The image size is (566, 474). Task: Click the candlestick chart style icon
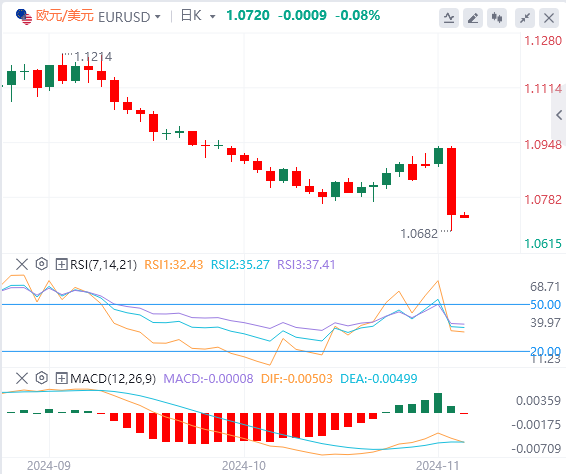(497, 18)
